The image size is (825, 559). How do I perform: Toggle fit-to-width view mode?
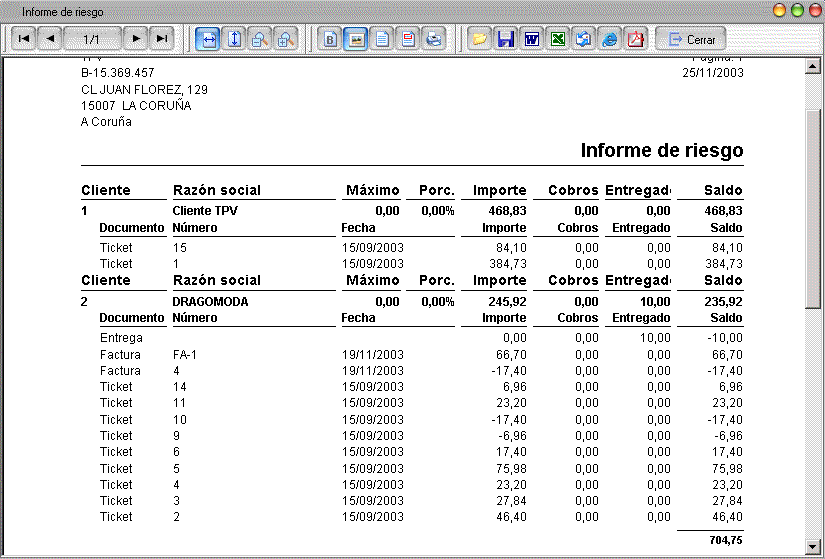[x=208, y=39]
